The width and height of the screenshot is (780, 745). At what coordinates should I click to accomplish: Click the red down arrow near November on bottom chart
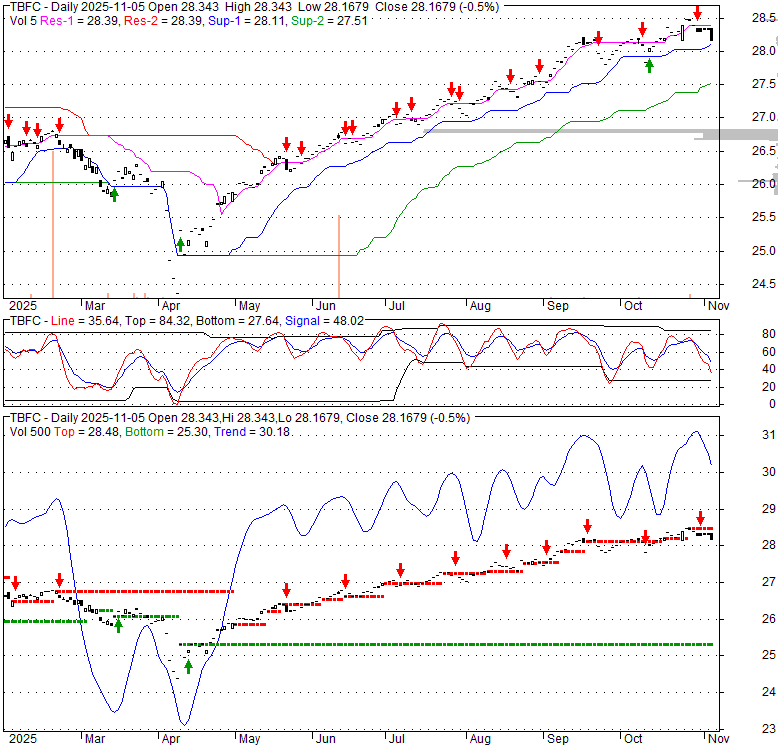pyautogui.click(x=700, y=517)
